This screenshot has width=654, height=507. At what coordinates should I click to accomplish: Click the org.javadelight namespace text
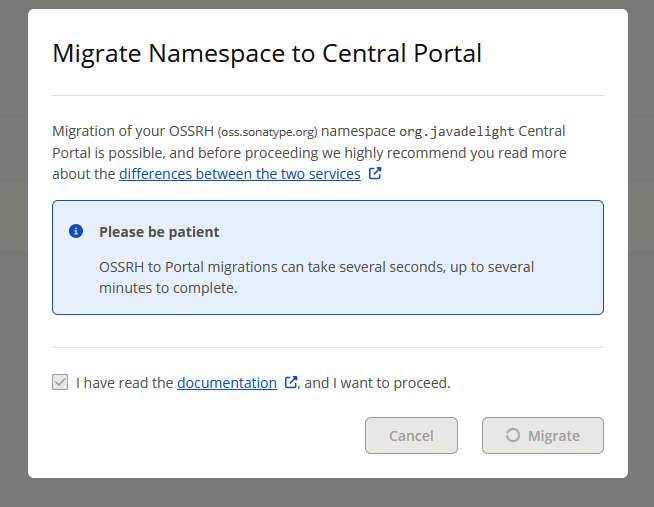click(456, 131)
